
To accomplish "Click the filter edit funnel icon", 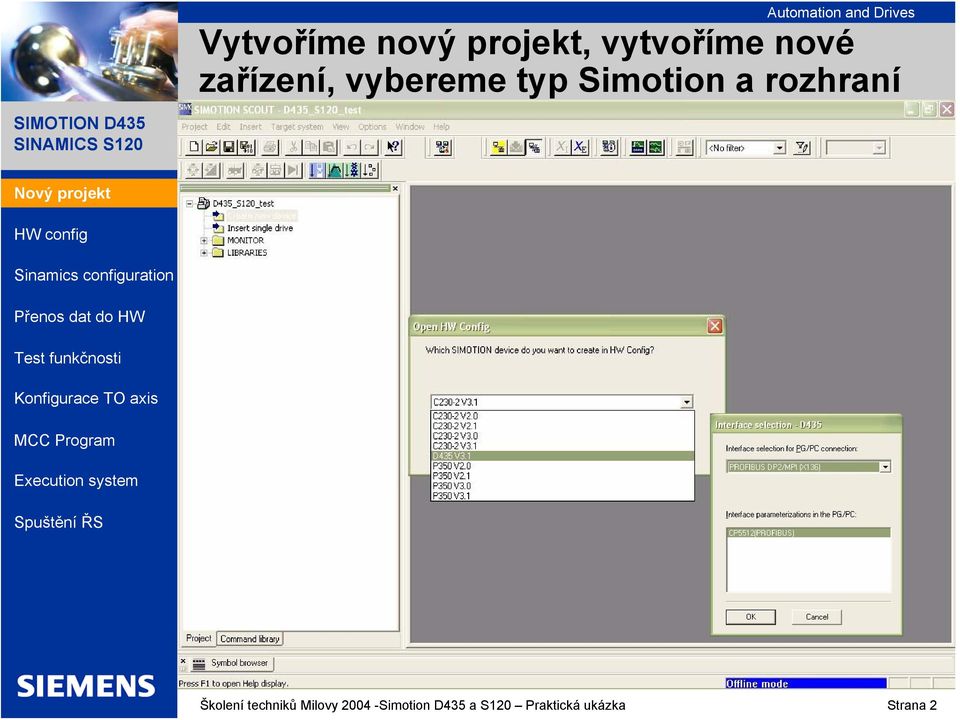I will (802, 147).
